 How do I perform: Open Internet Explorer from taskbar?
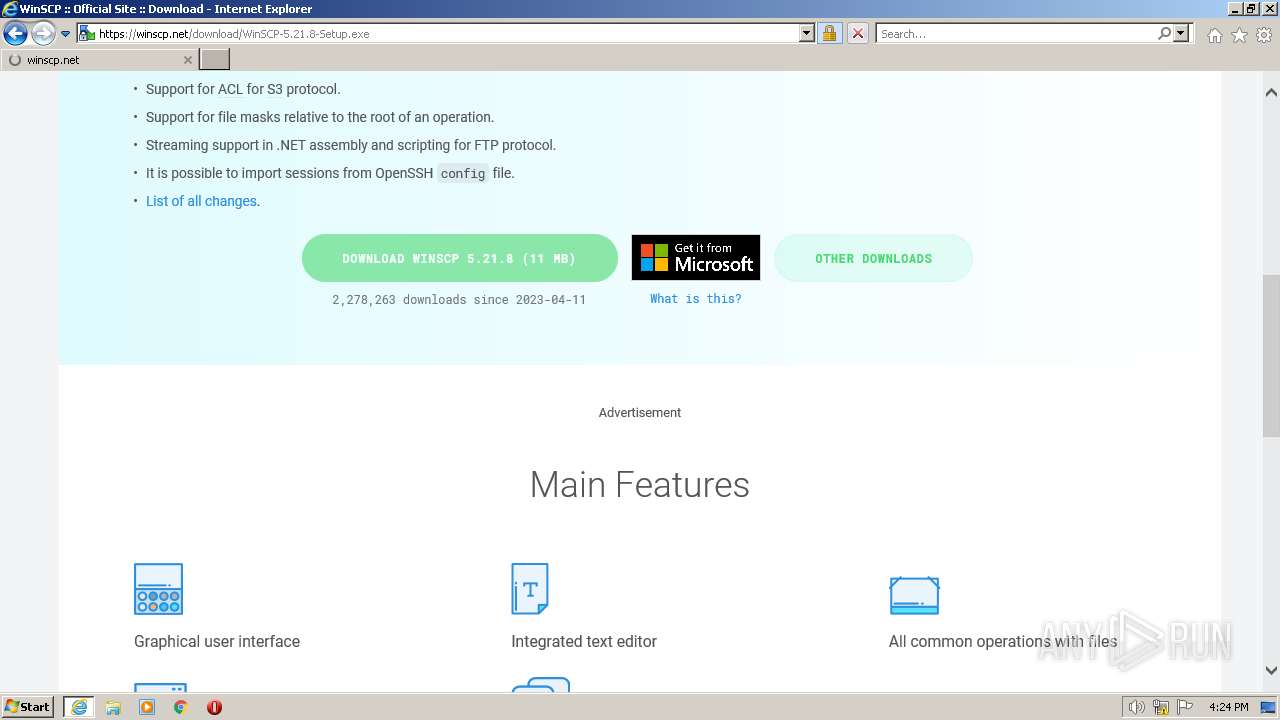tap(78, 707)
